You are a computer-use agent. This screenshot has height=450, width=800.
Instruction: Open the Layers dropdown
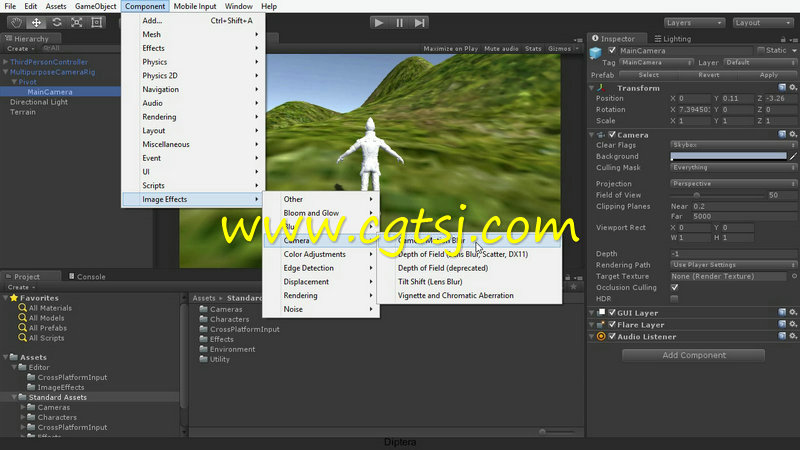694,22
